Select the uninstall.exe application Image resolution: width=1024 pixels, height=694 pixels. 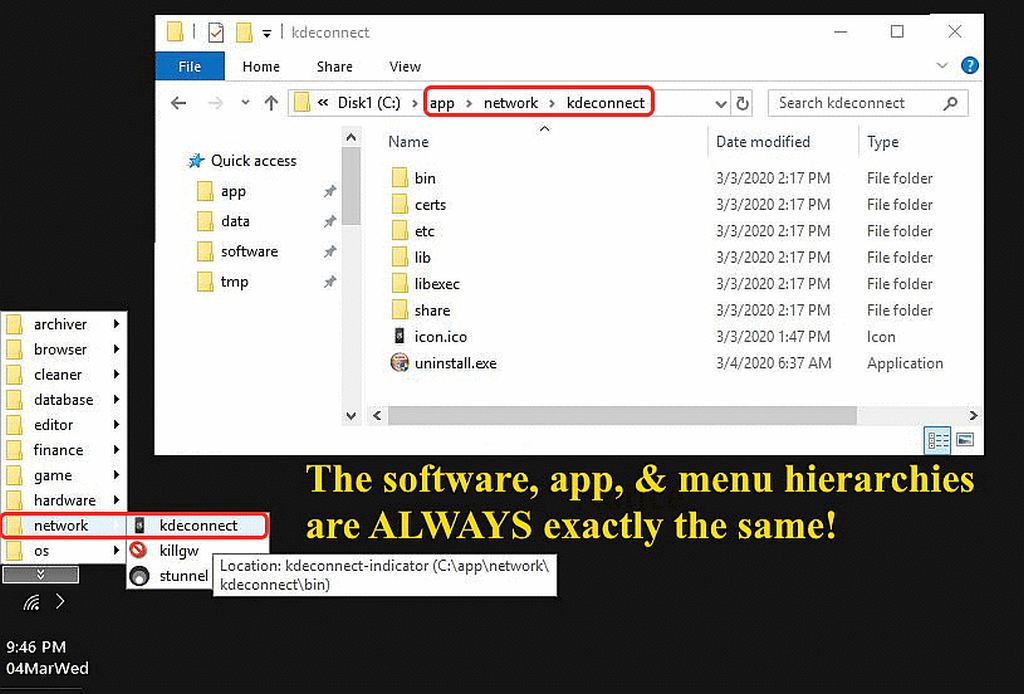click(455, 363)
